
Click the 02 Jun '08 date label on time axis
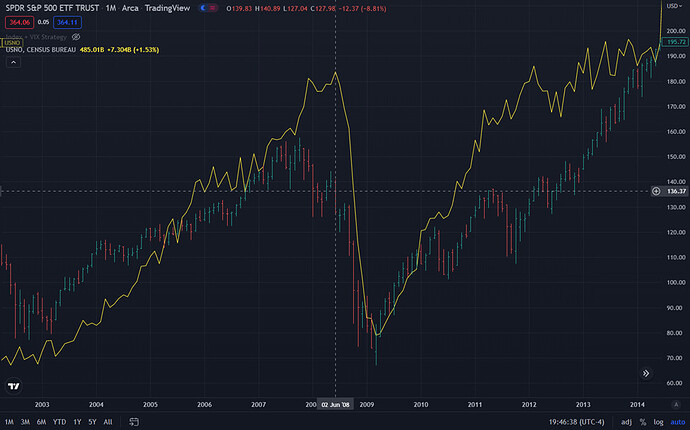[335, 404]
